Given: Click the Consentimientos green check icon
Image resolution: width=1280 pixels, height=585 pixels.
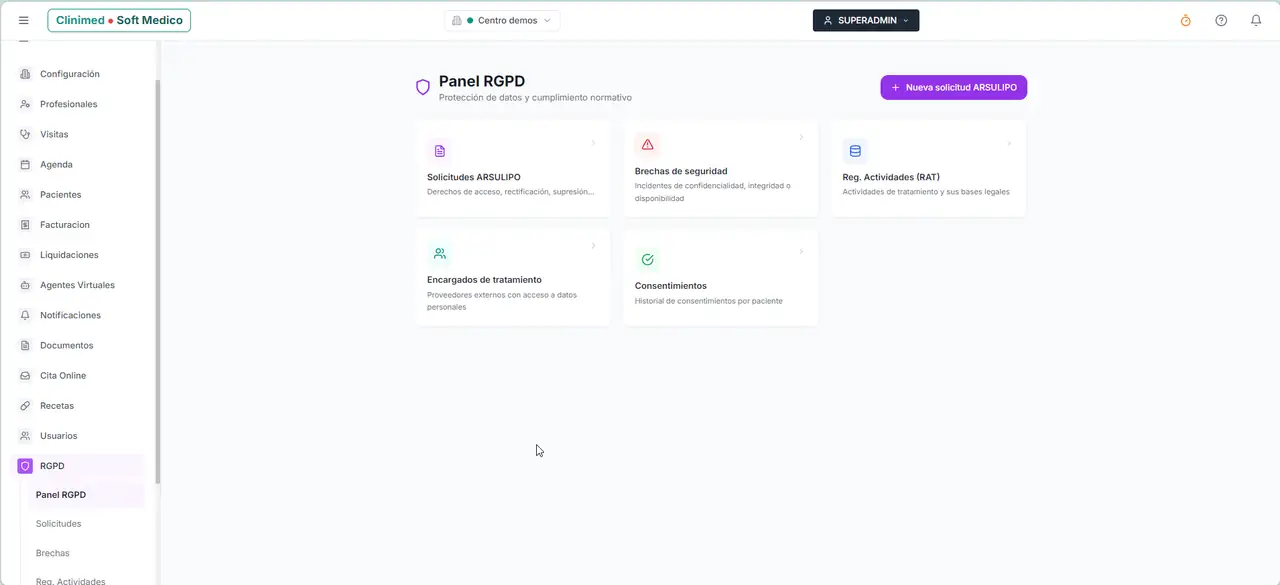Looking at the screenshot, I should click(x=647, y=260).
